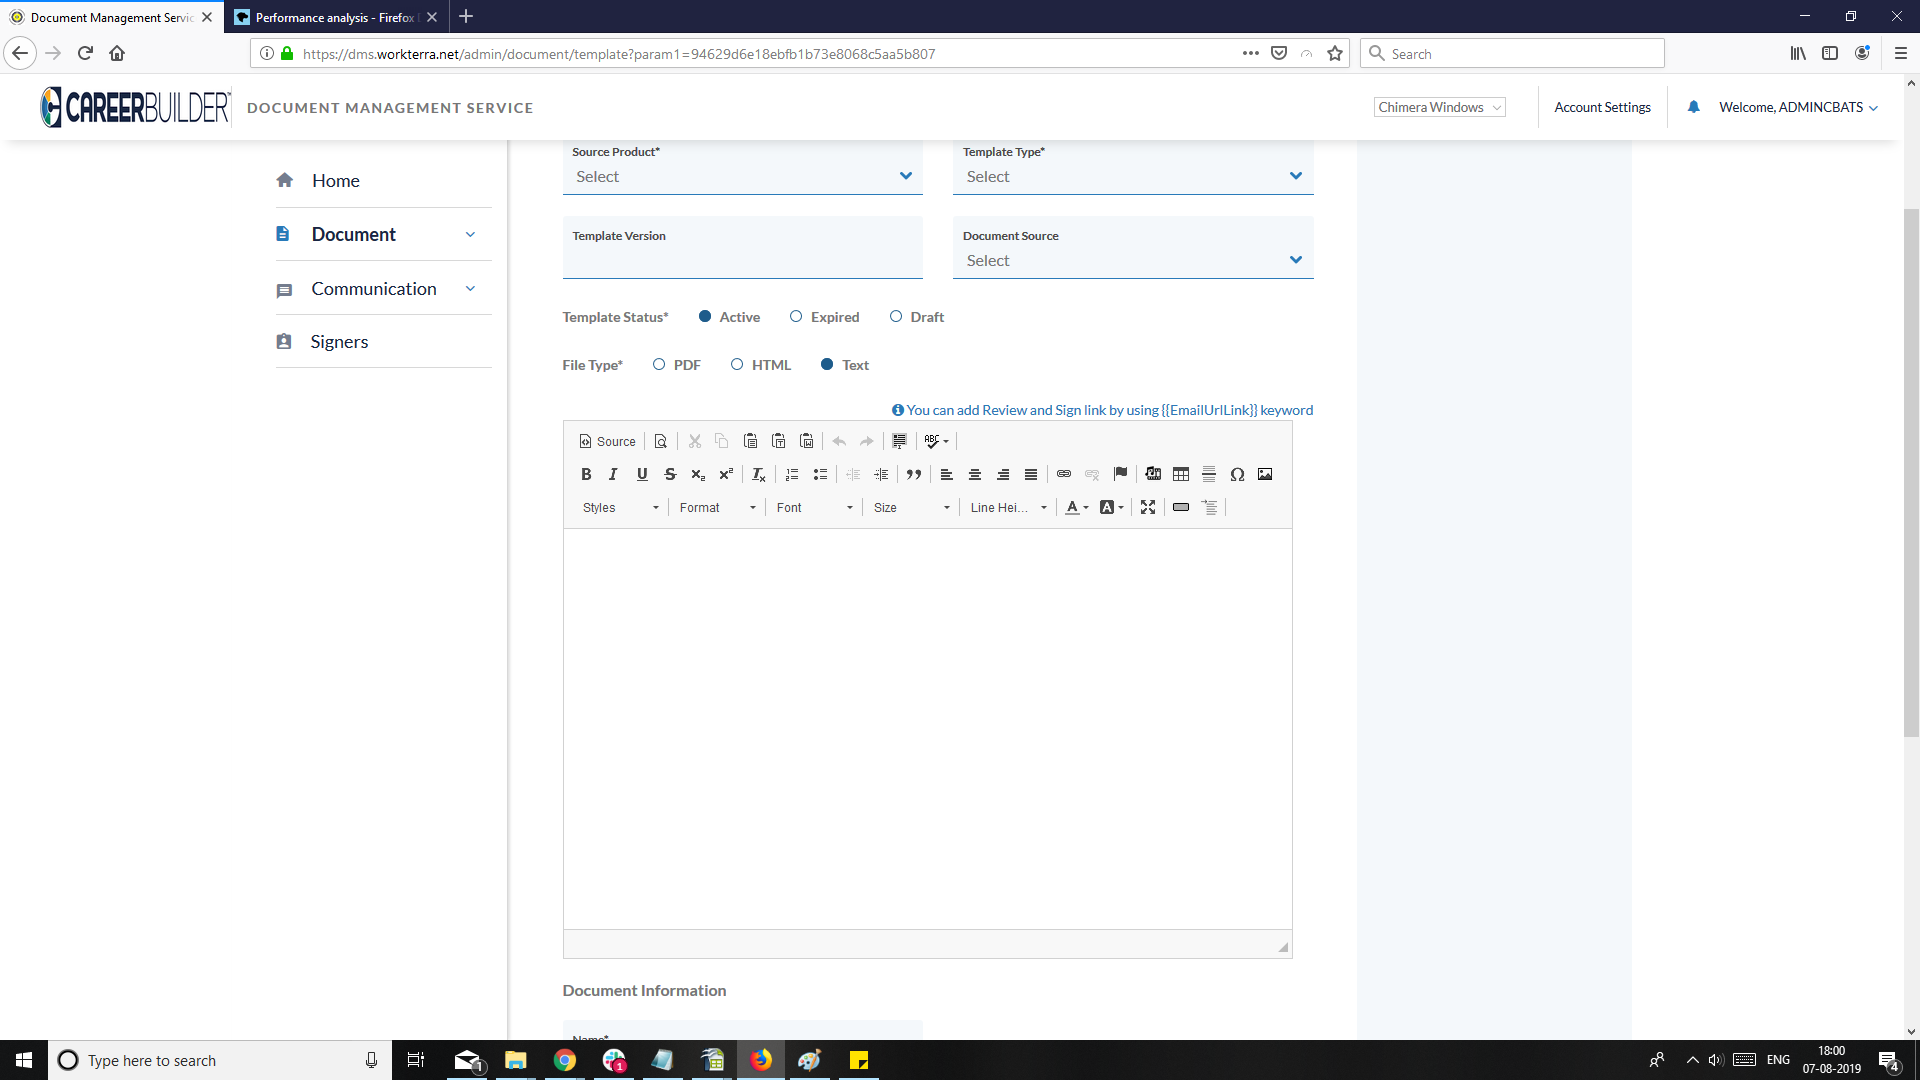
Task: Open the Line Height dropdown
Action: 1009,508
